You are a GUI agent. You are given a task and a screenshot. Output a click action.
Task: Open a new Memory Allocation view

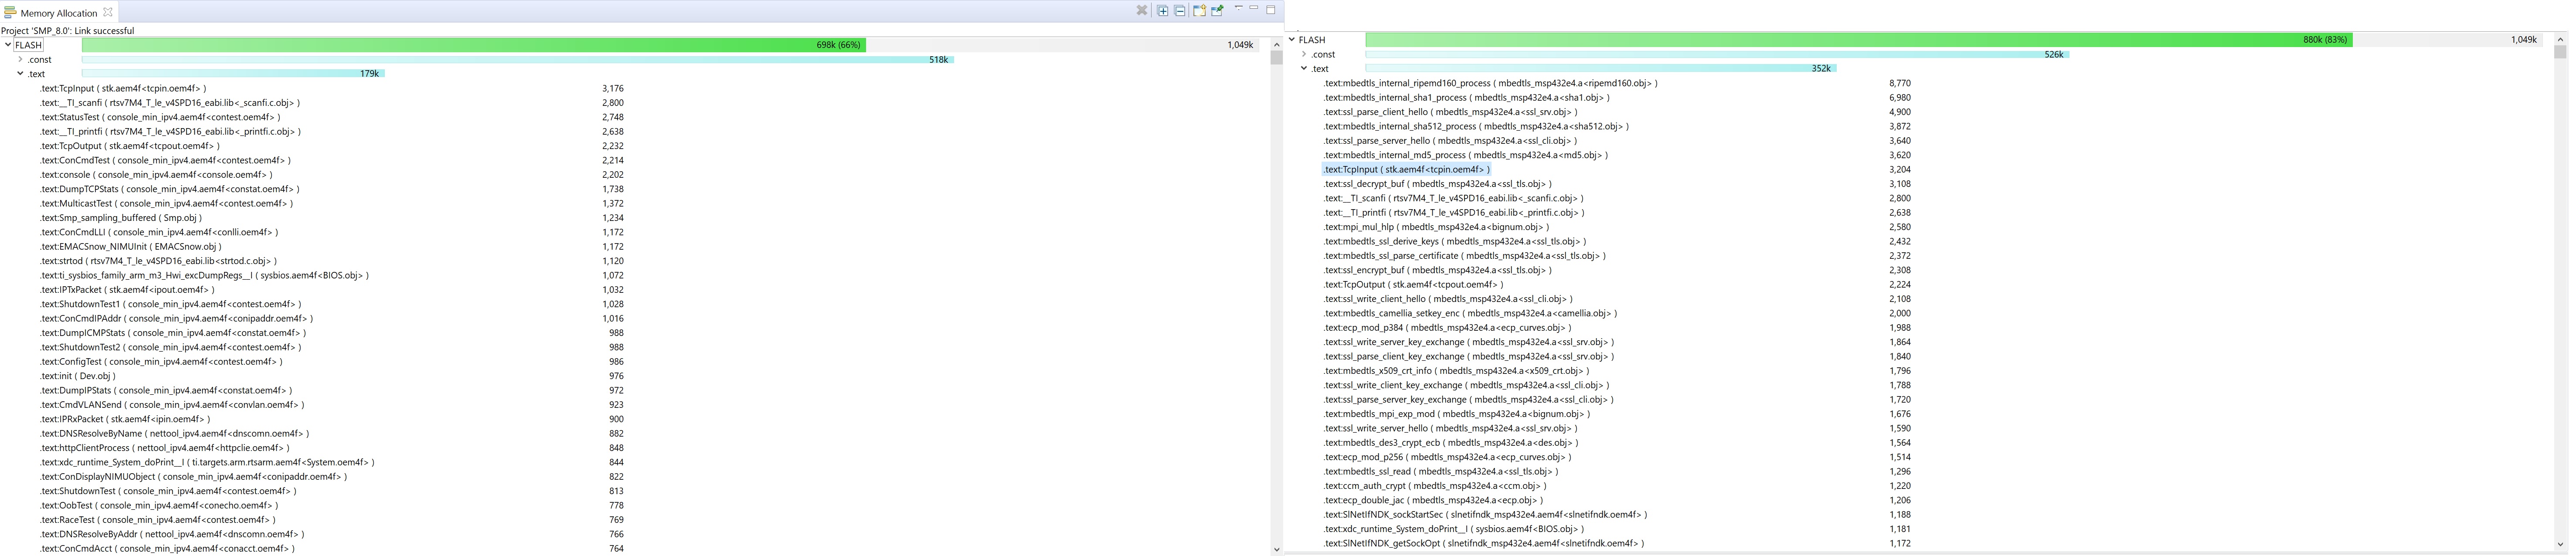pos(1199,11)
